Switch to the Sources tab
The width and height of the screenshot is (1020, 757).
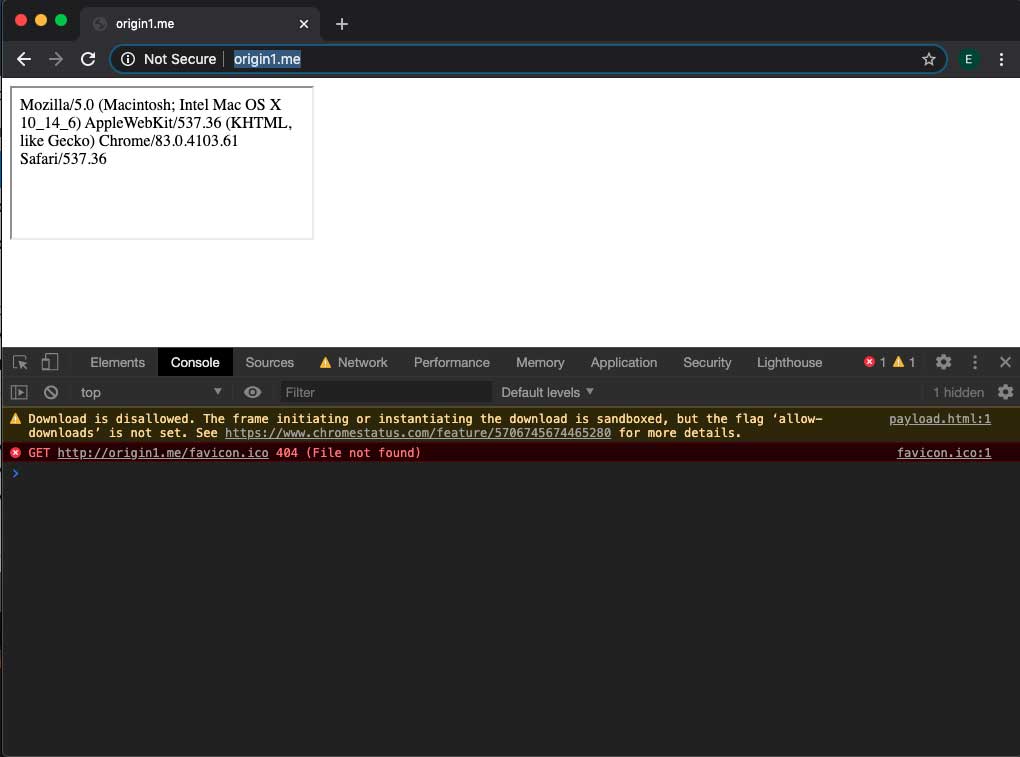click(x=269, y=362)
